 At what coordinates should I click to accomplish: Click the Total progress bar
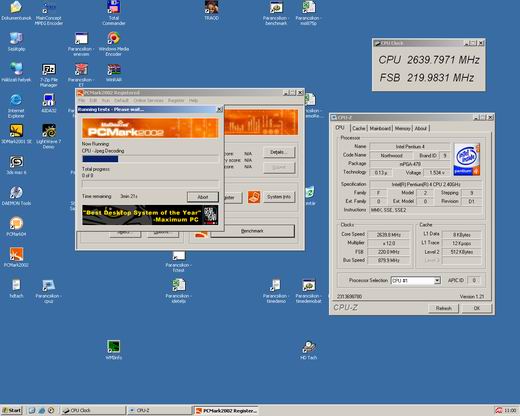(150, 184)
